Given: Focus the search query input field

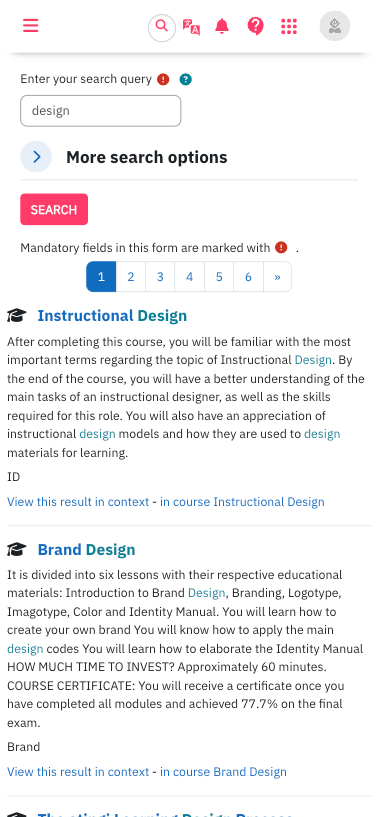Looking at the screenshot, I should pyautogui.click(x=100, y=110).
